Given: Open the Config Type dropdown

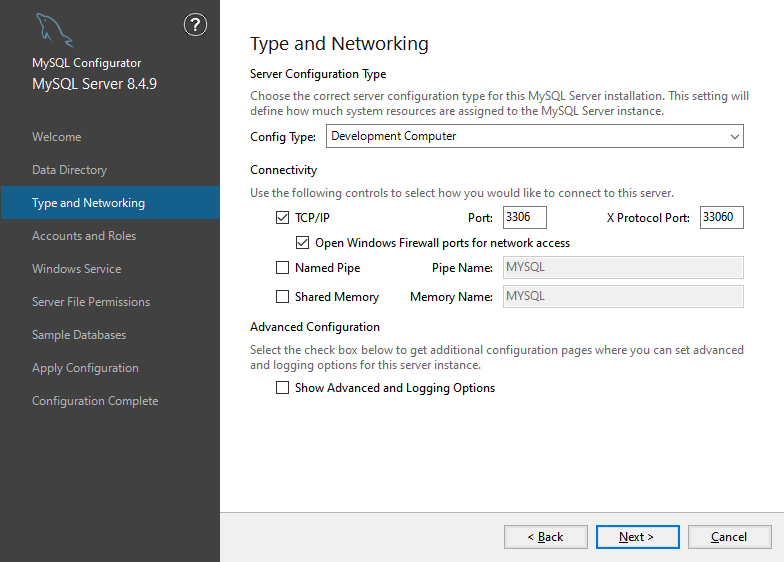Looking at the screenshot, I should coord(534,136).
